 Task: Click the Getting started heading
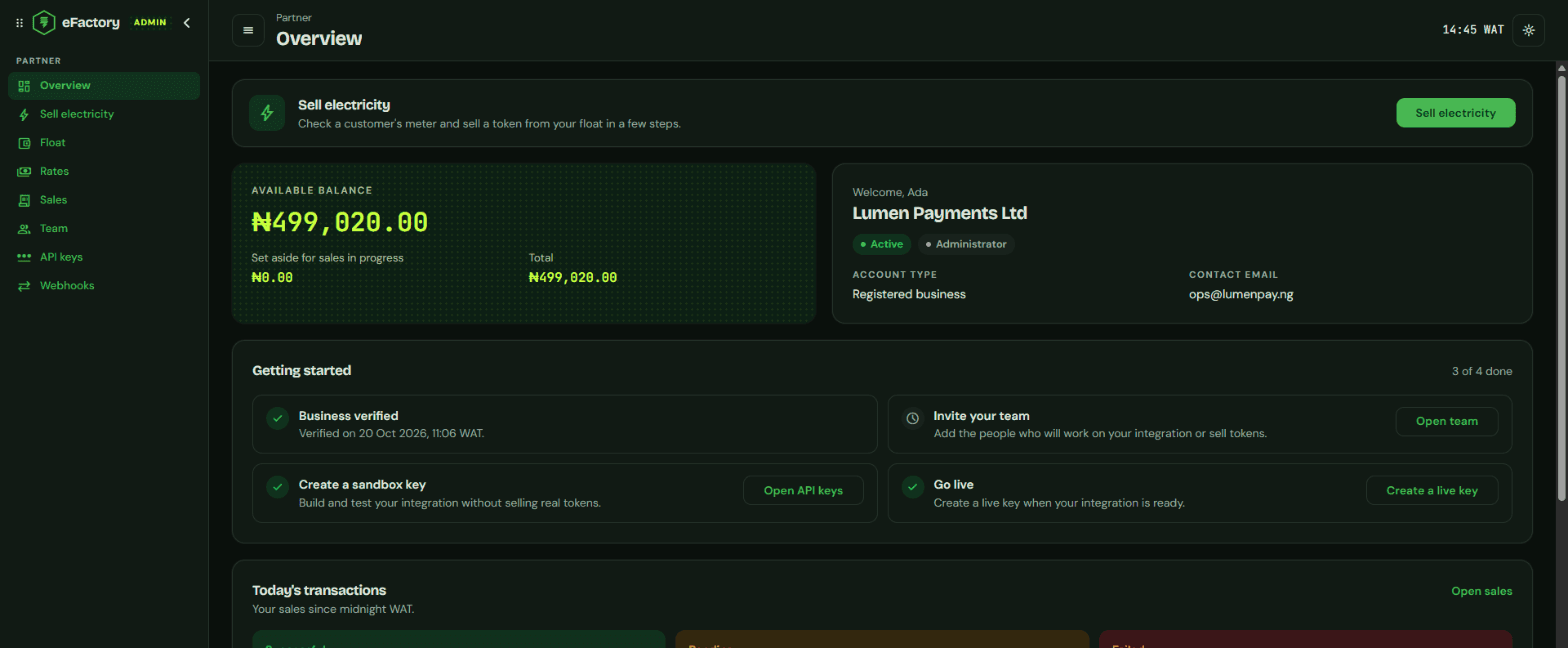click(x=301, y=370)
